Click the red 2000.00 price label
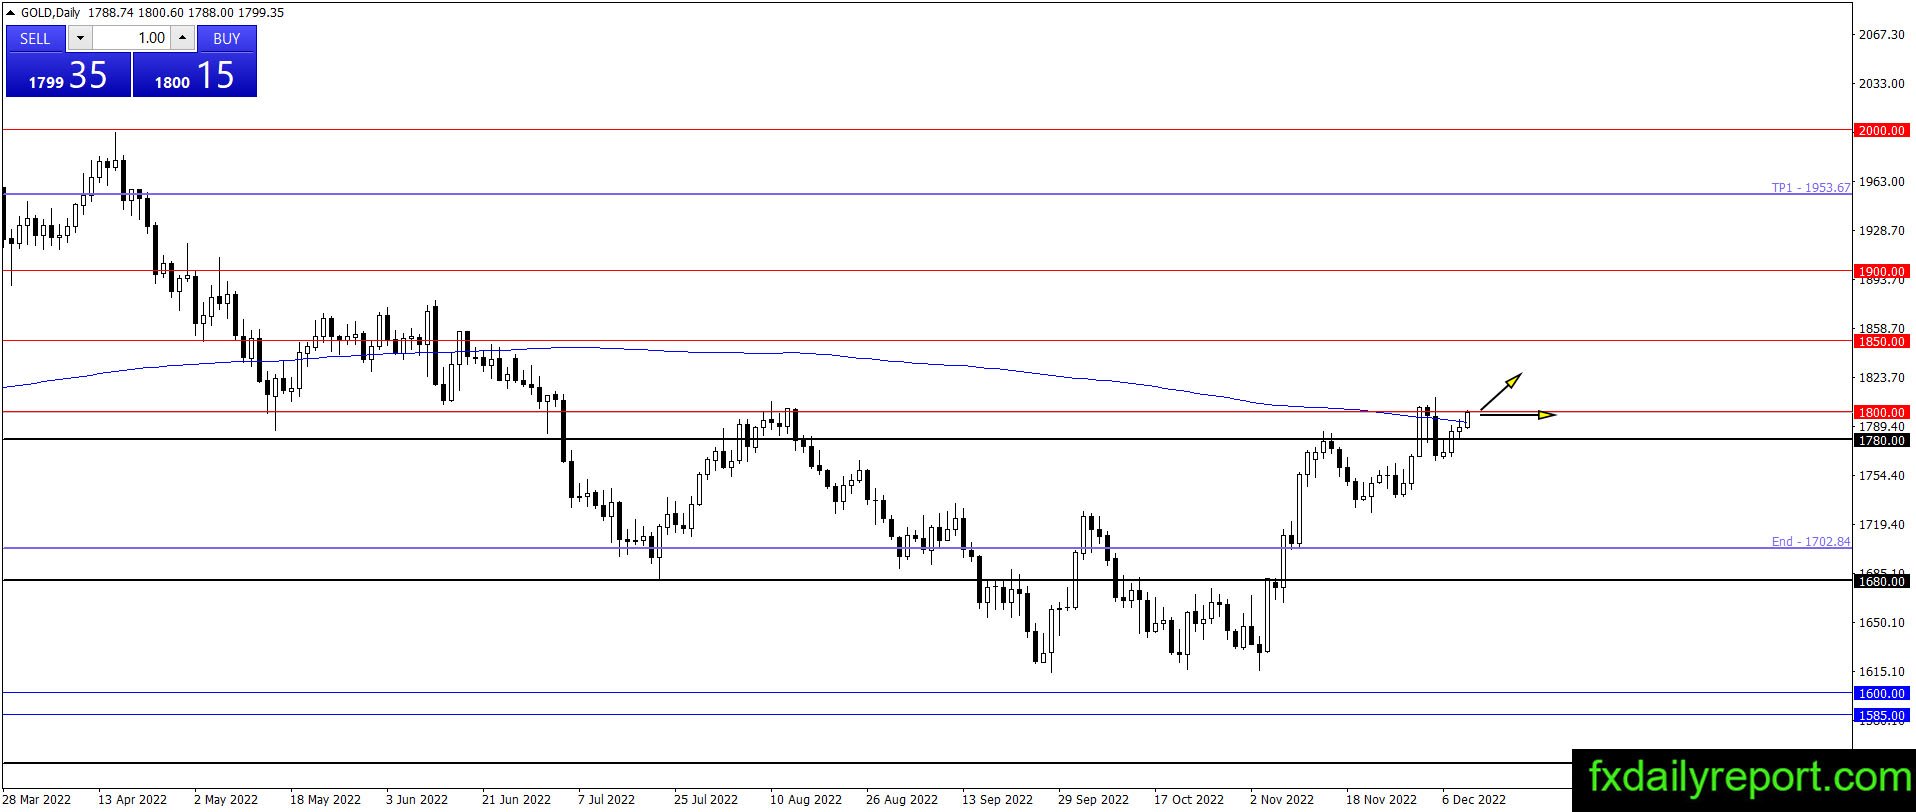The height and width of the screenshot is (812, 1916). pos(1881,130)
